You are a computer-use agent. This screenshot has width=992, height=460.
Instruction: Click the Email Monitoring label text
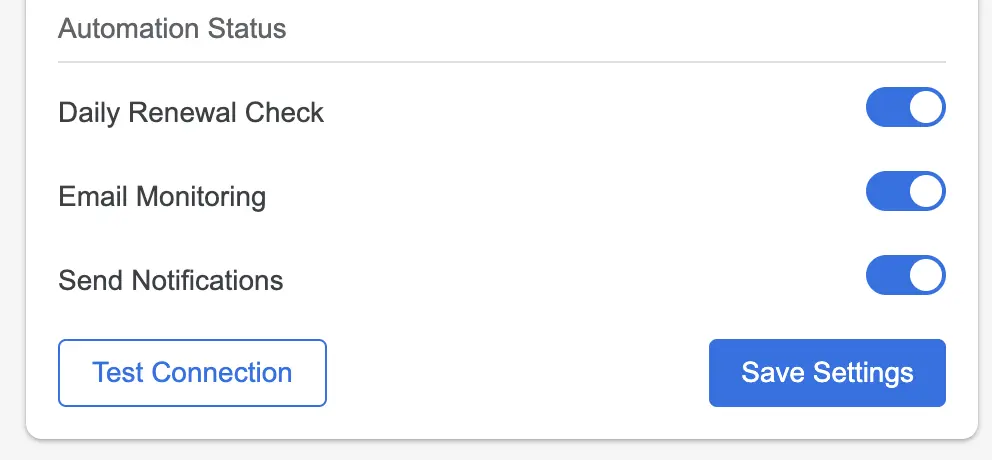point(162,197)
